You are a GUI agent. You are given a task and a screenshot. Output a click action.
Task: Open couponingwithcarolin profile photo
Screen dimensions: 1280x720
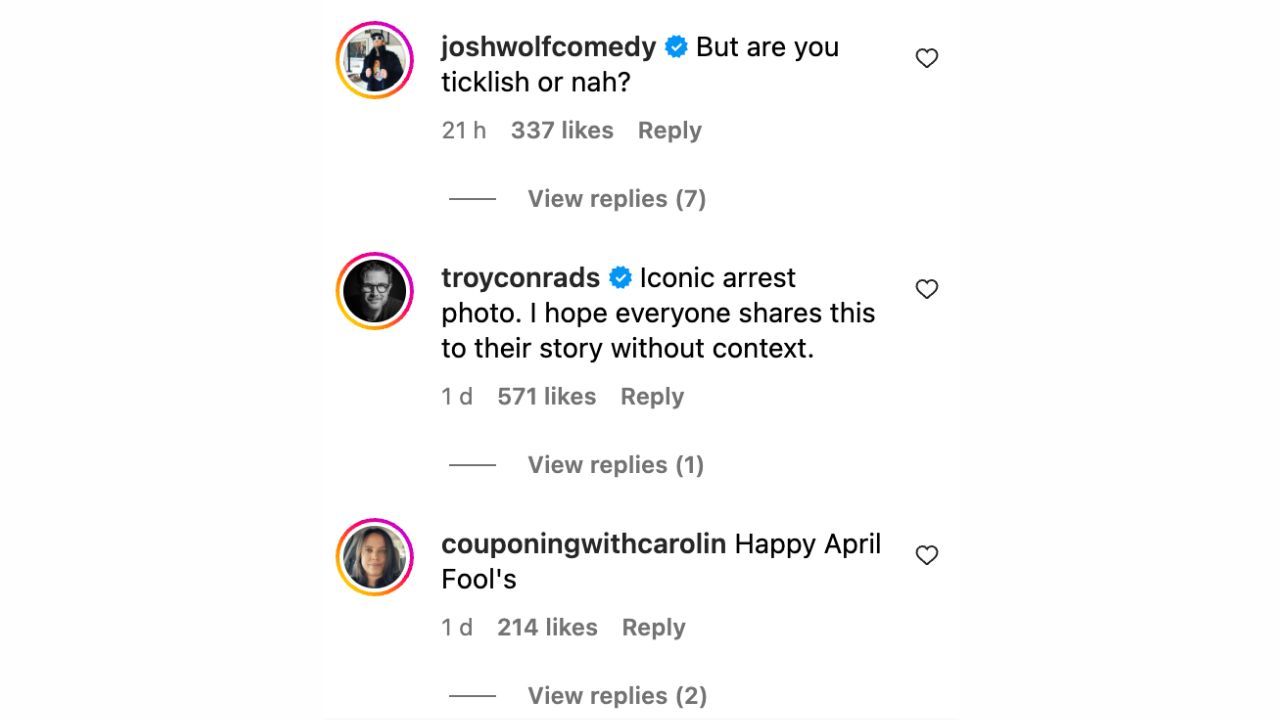(x=375, y=557)
